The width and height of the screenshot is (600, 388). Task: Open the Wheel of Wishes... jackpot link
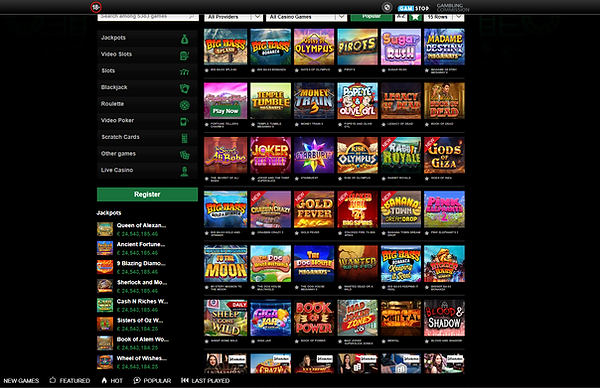(x=142, y=359)
